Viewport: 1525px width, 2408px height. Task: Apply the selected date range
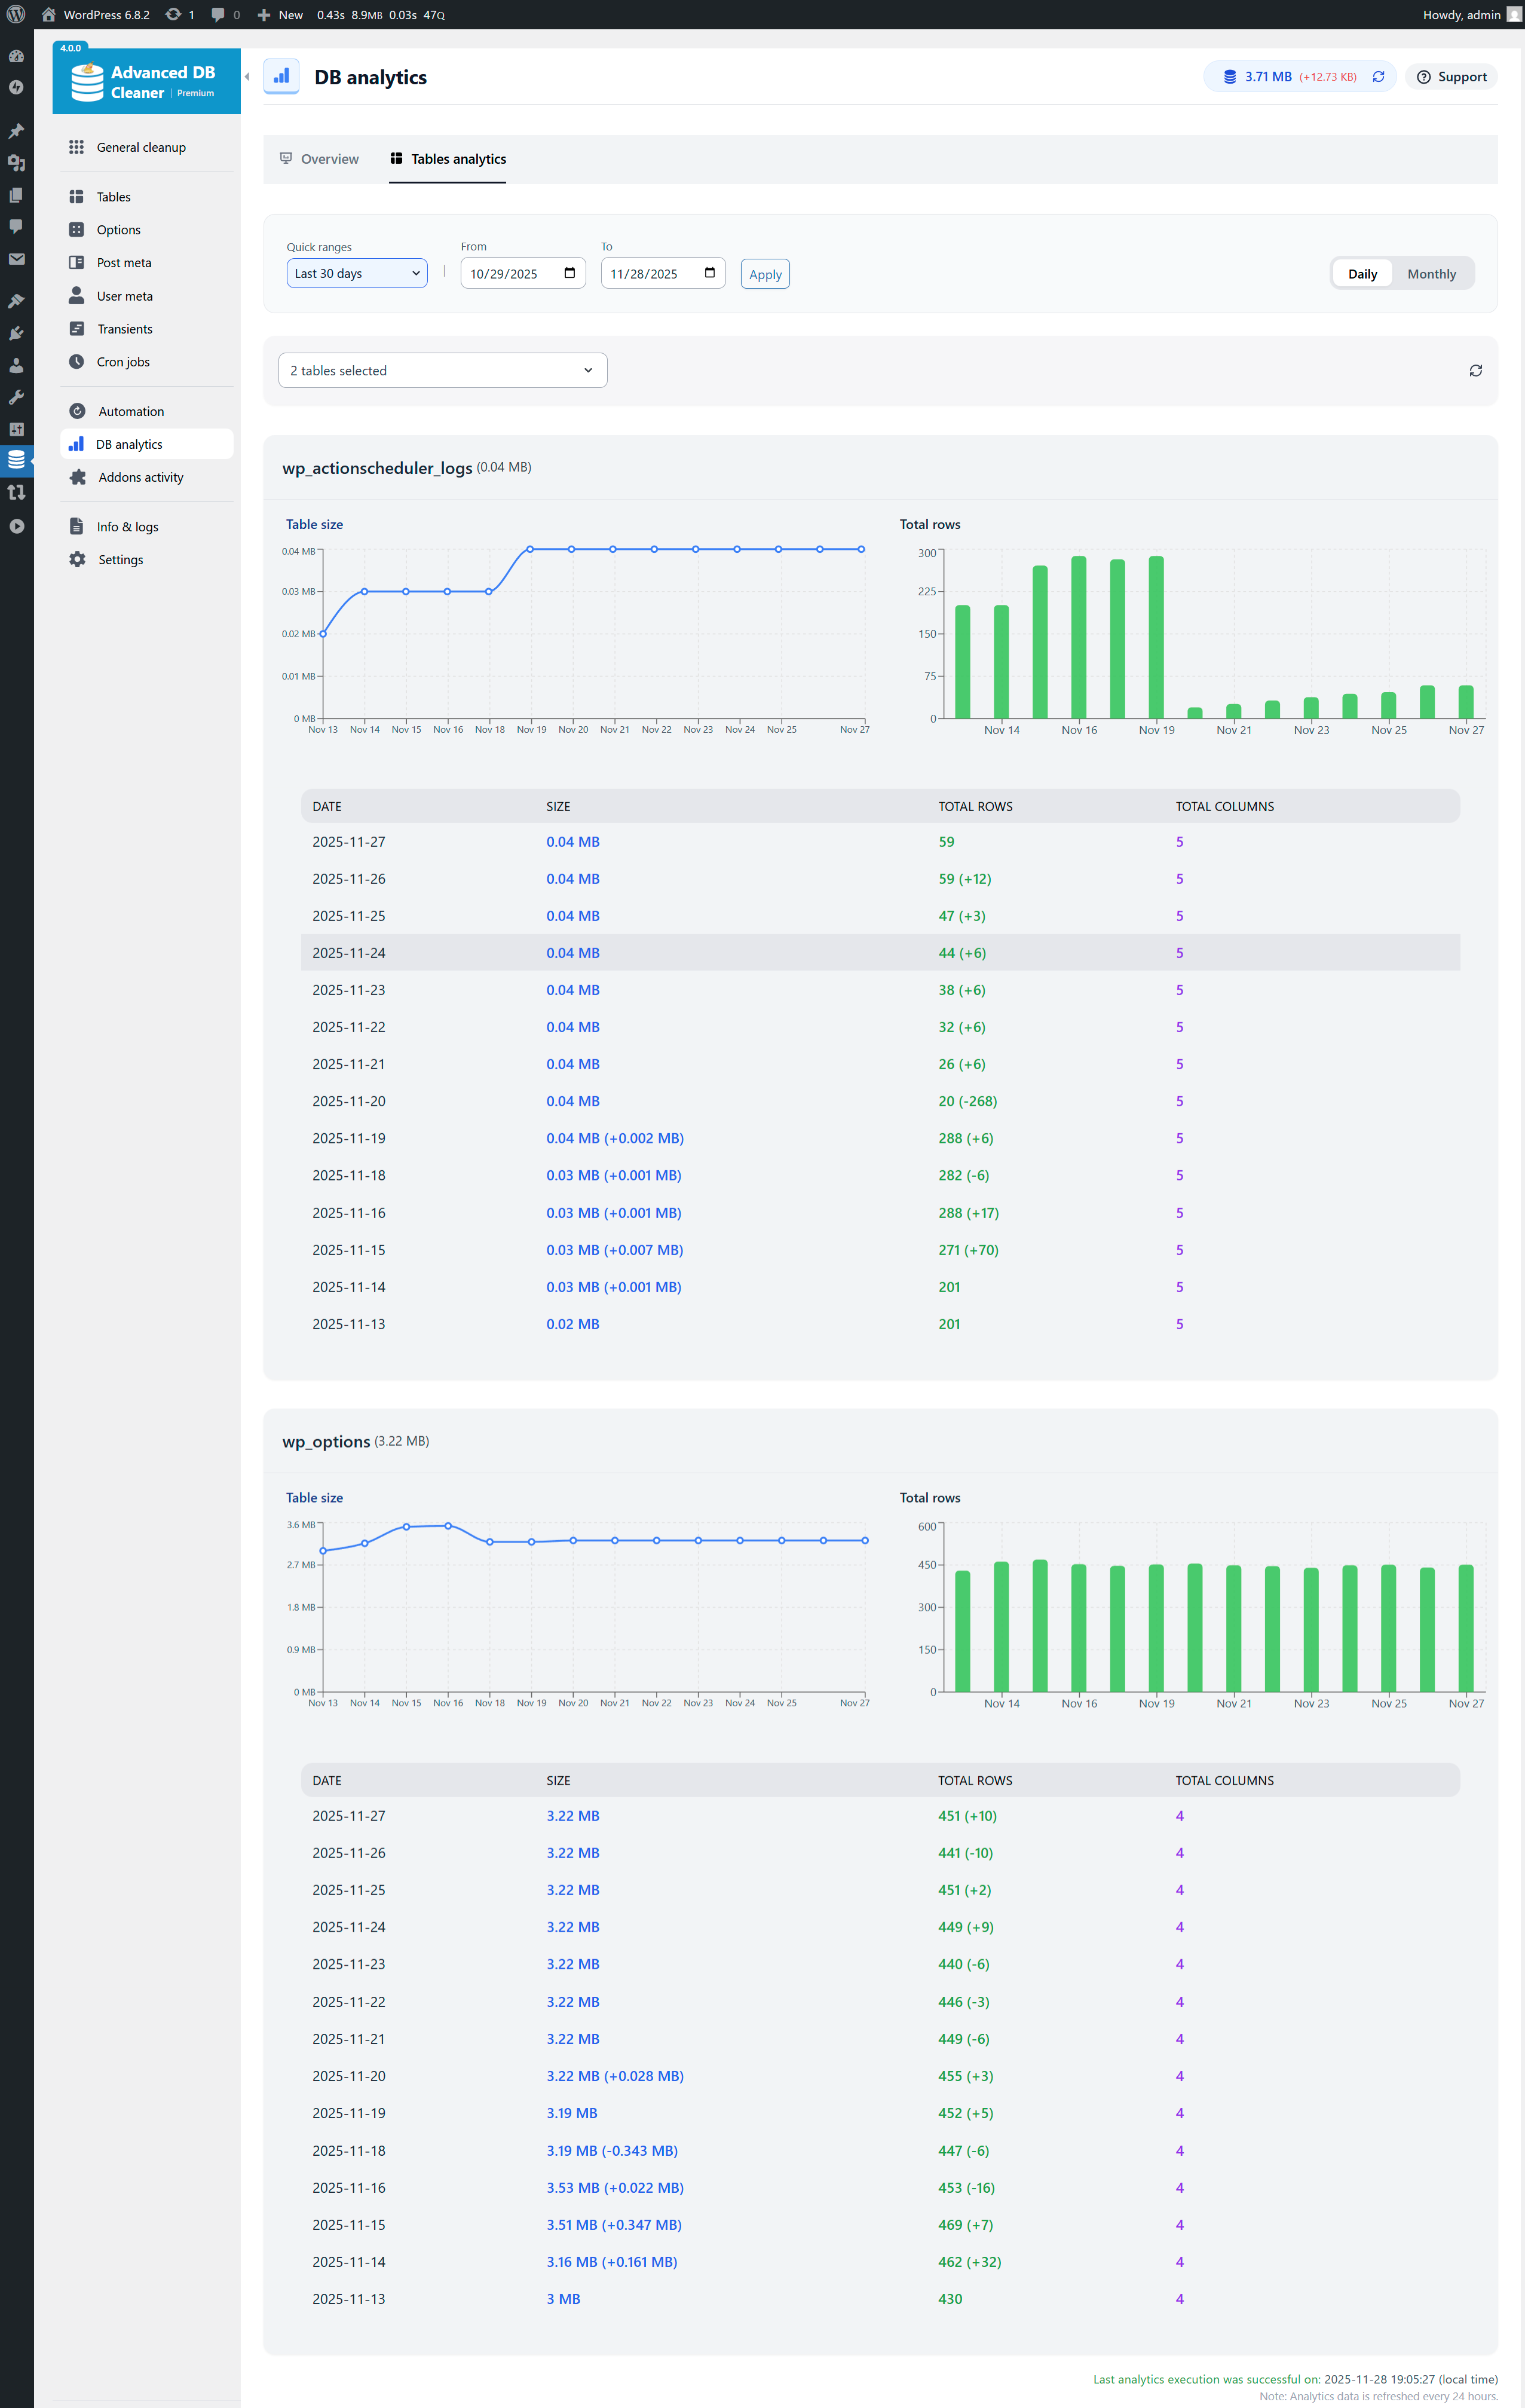tap(764, 273)
